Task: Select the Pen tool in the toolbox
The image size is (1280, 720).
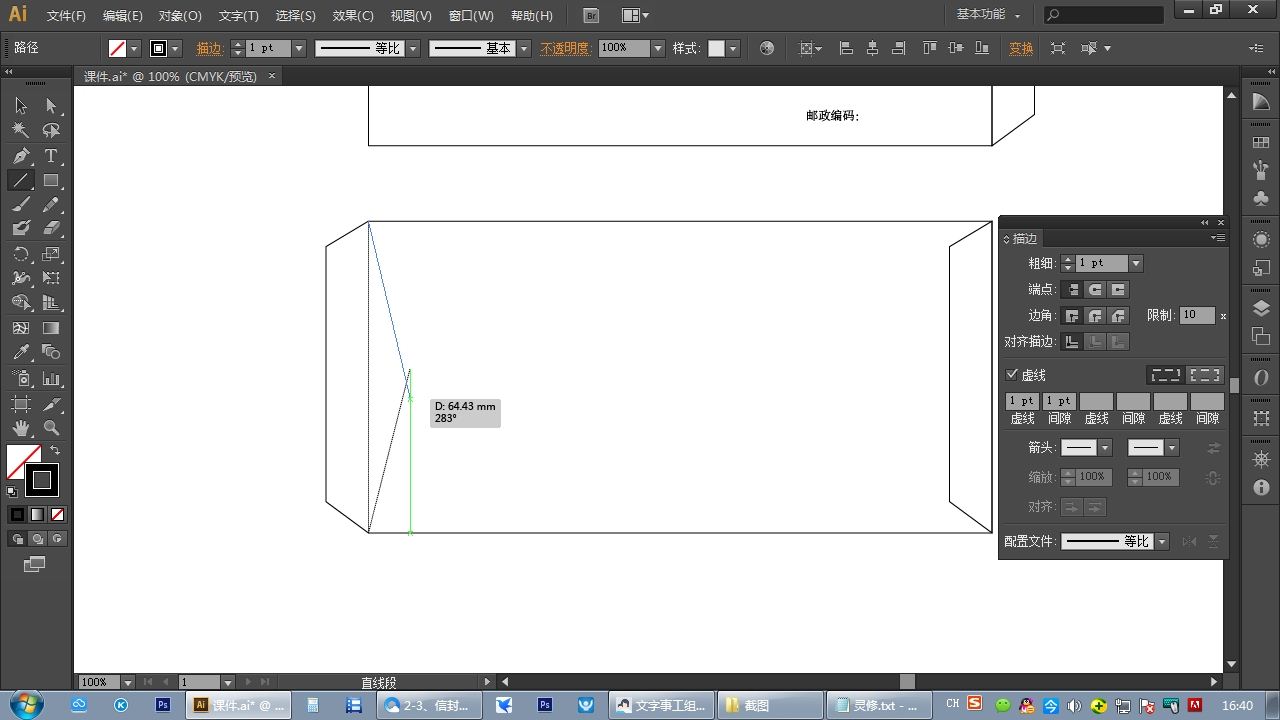Action: point(21,156)
